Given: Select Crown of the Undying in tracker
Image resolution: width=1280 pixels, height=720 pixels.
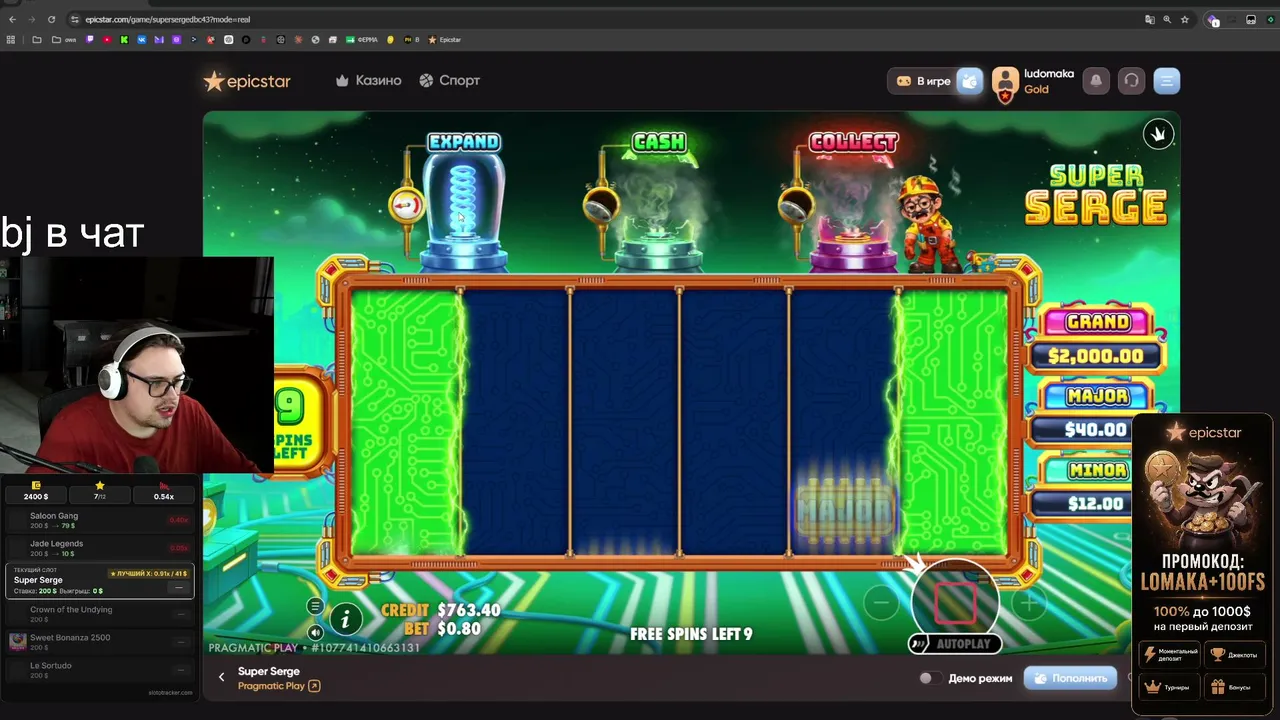Looking at the screenshot, I should [98, 614].
